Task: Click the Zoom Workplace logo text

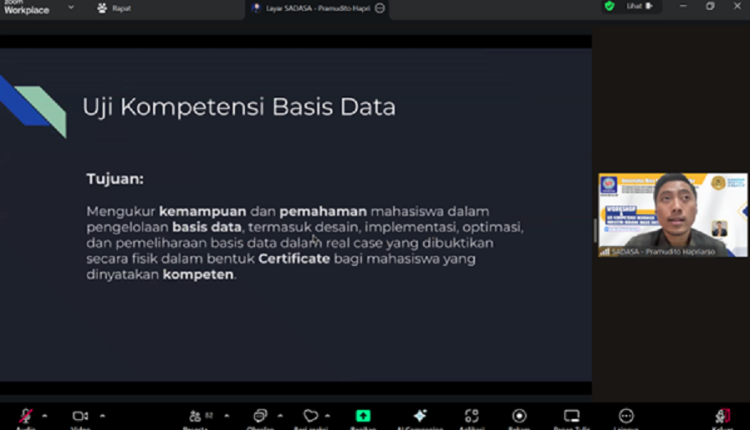Action: tap(26, 8)
